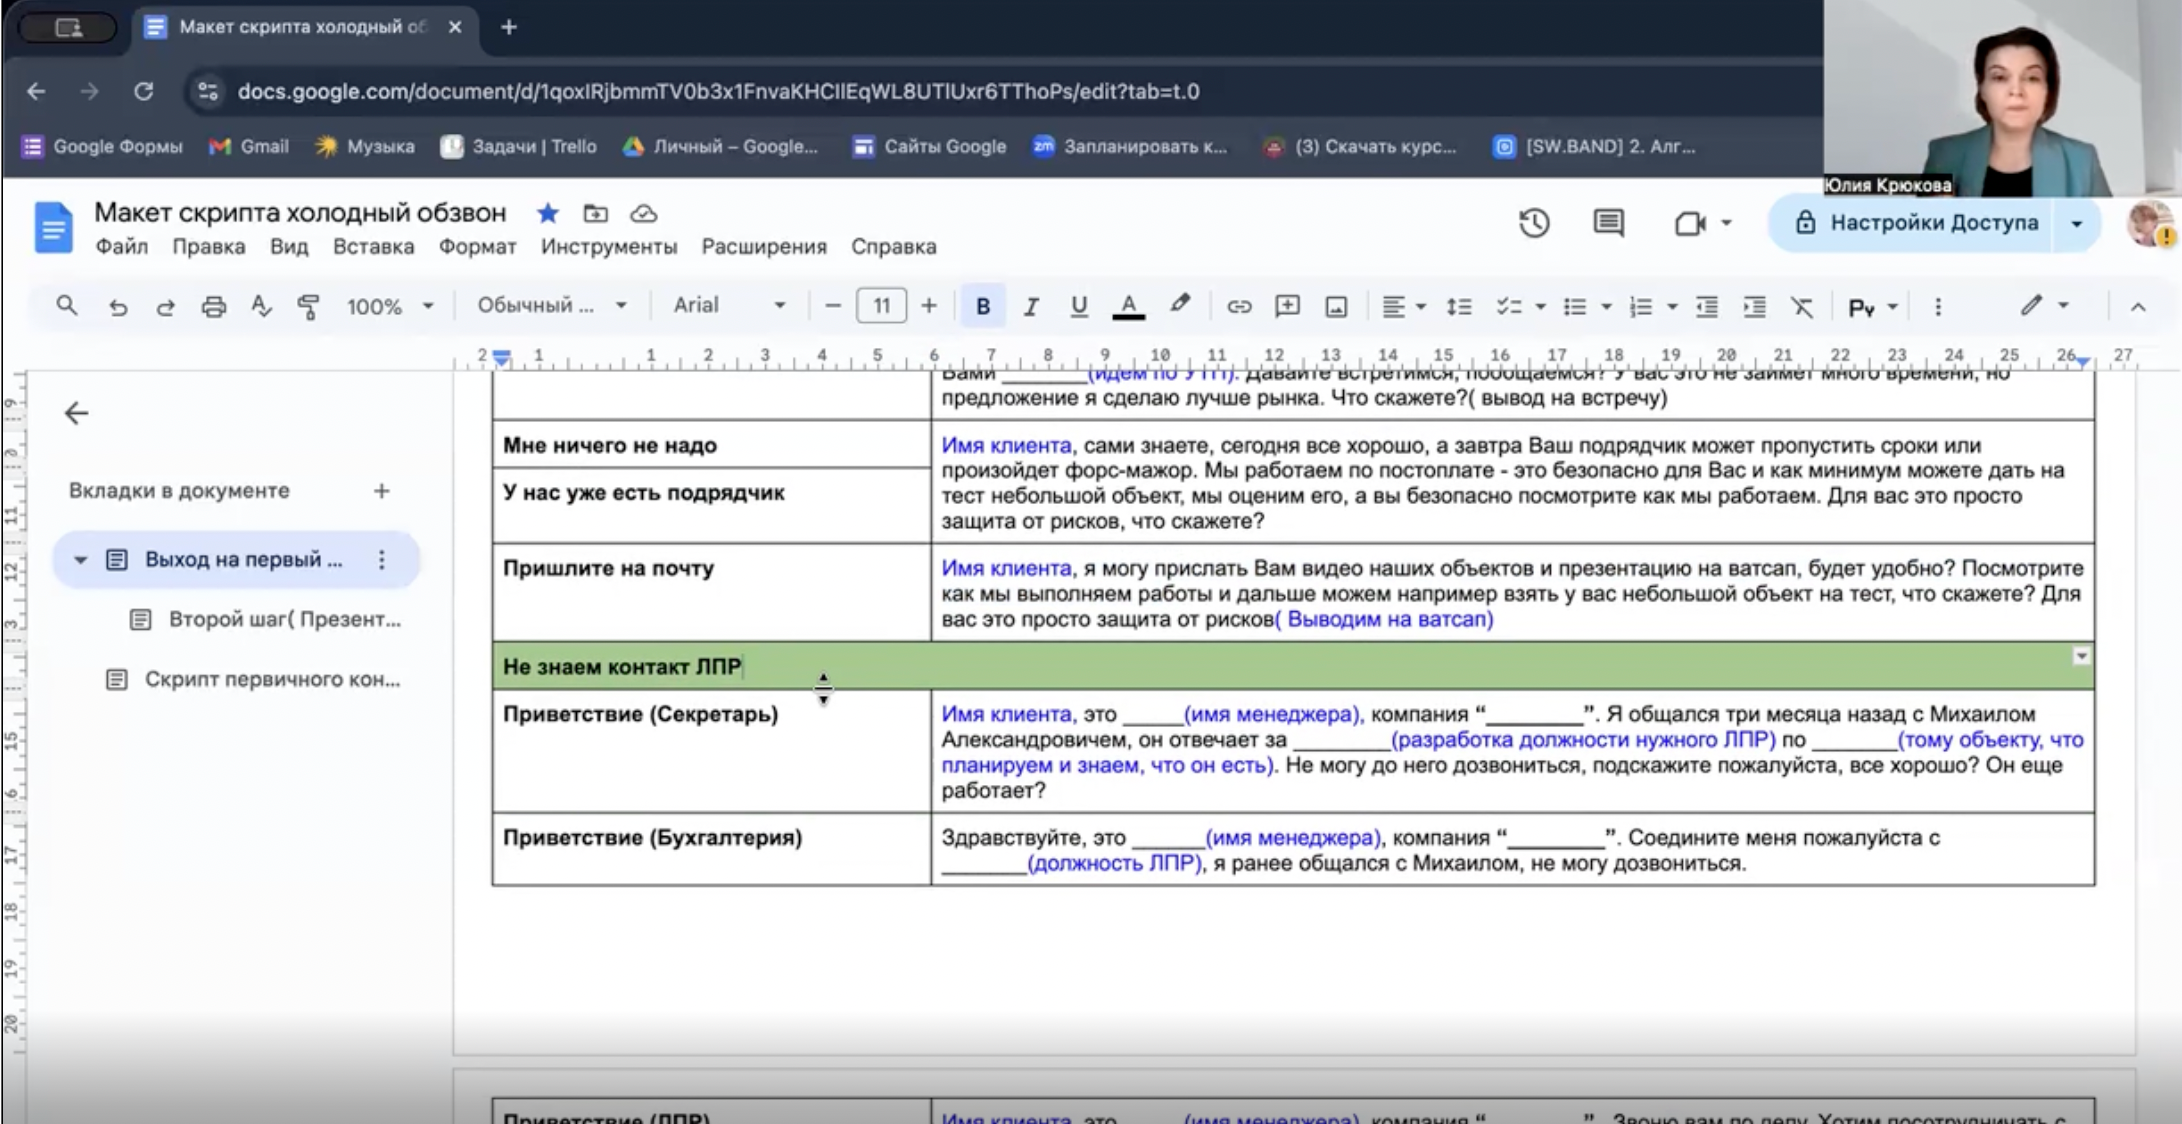The image size is (2182, 1124).
Task: Open the zoom 100% dropdown
Action: pyautogui.click(x=389, y=306)
